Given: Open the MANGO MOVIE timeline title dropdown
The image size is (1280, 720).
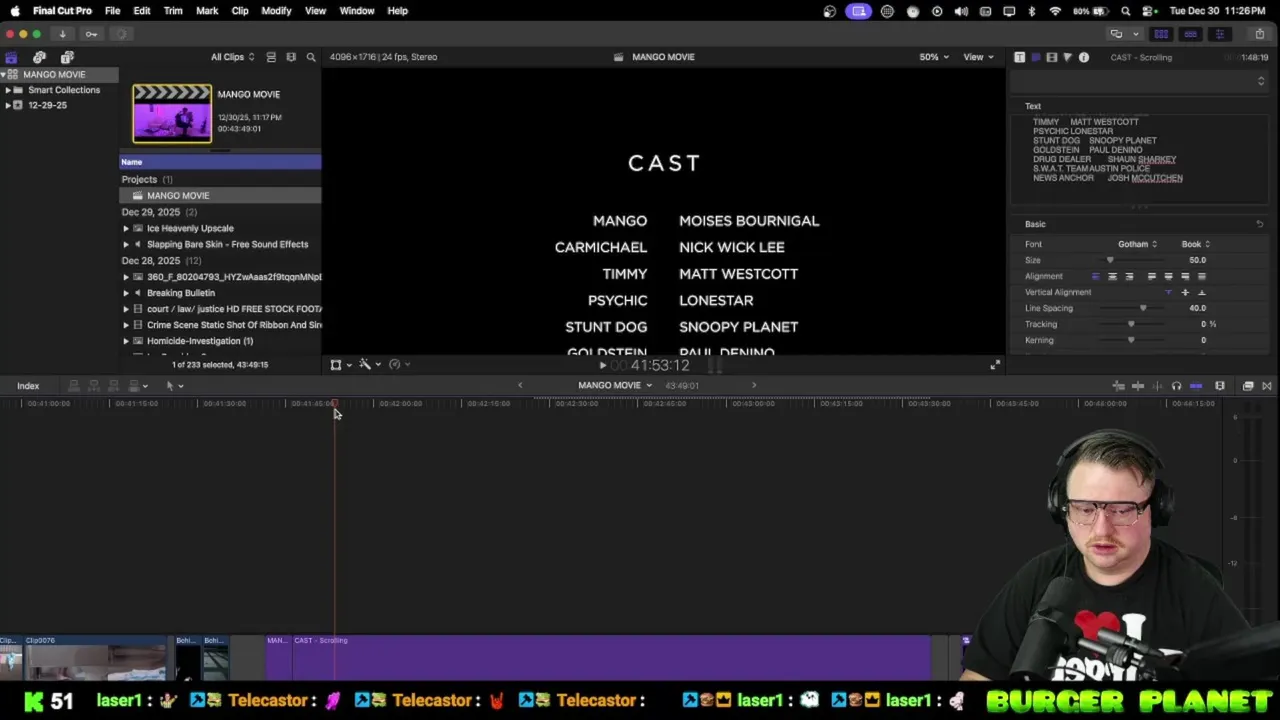Looking at the screenshot, I should [615, 385].
